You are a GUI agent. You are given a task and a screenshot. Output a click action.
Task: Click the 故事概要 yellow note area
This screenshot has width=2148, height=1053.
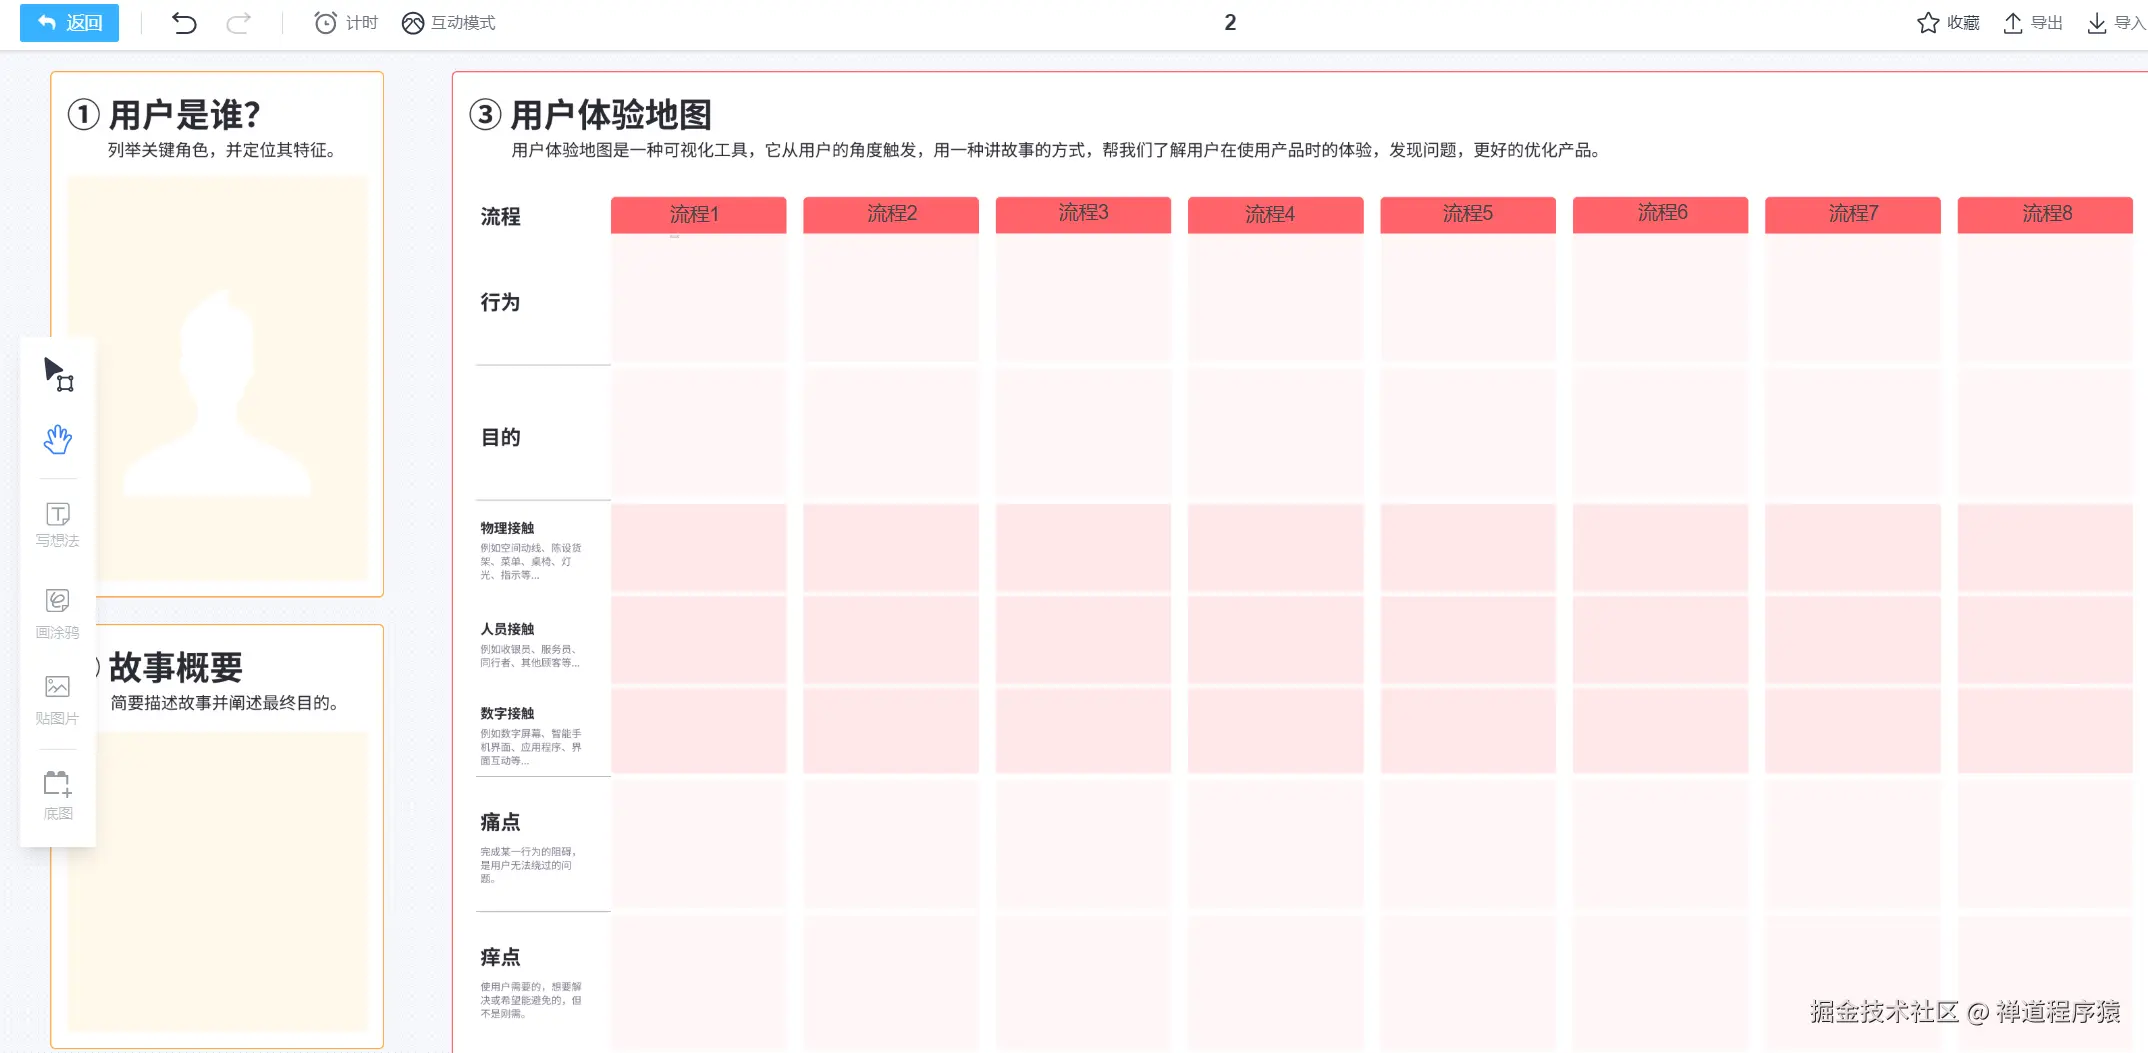[217, 881]
